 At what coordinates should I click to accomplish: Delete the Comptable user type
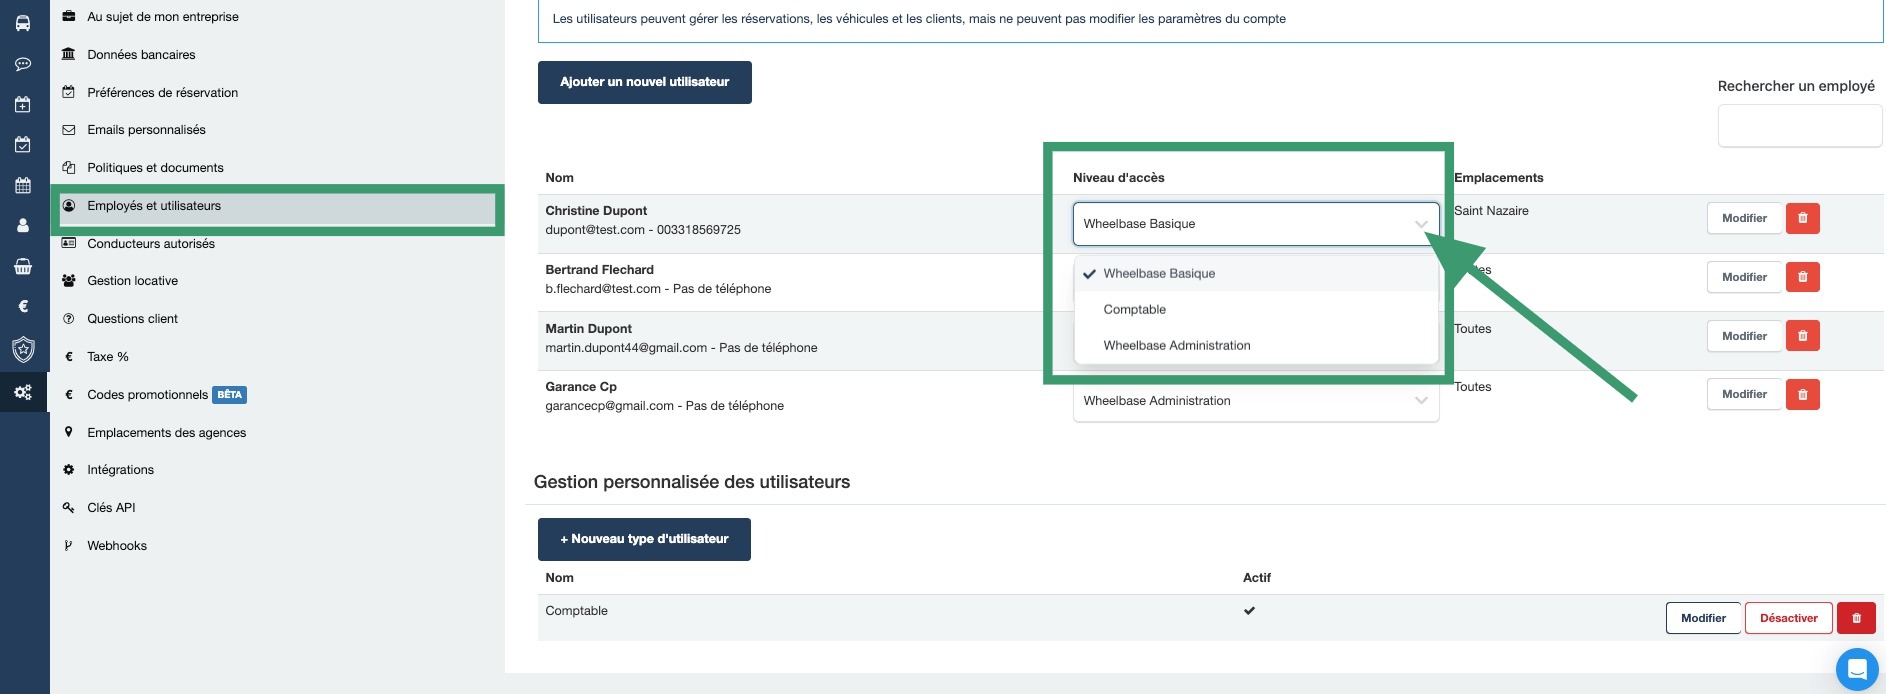click(1856, 618)
